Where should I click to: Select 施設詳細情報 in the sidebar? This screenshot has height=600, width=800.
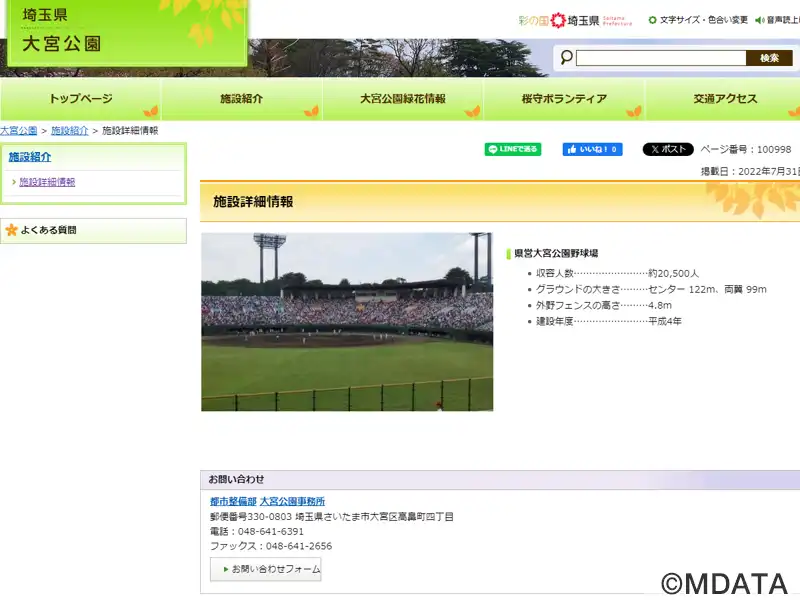(x=47, y=182)
